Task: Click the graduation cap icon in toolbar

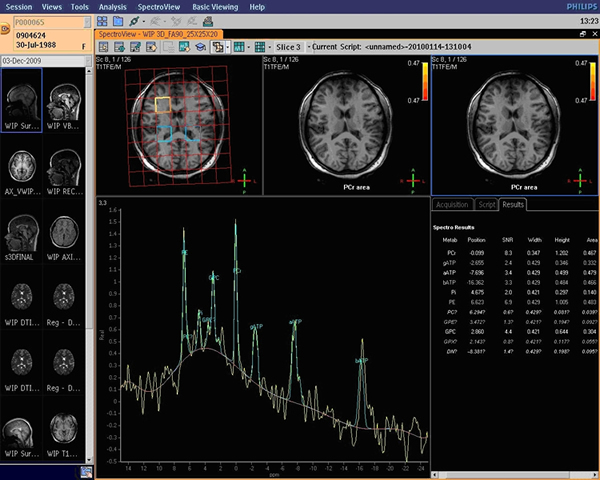Action: click(201, 47)
